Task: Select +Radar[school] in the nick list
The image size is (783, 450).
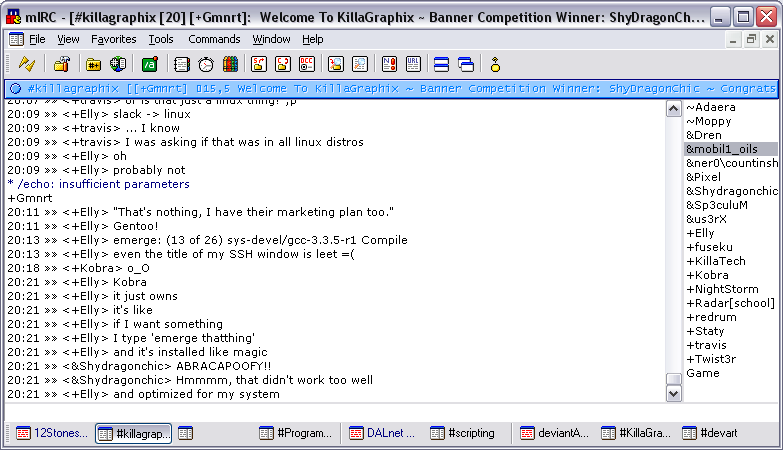Action: (x=730, y=303)
